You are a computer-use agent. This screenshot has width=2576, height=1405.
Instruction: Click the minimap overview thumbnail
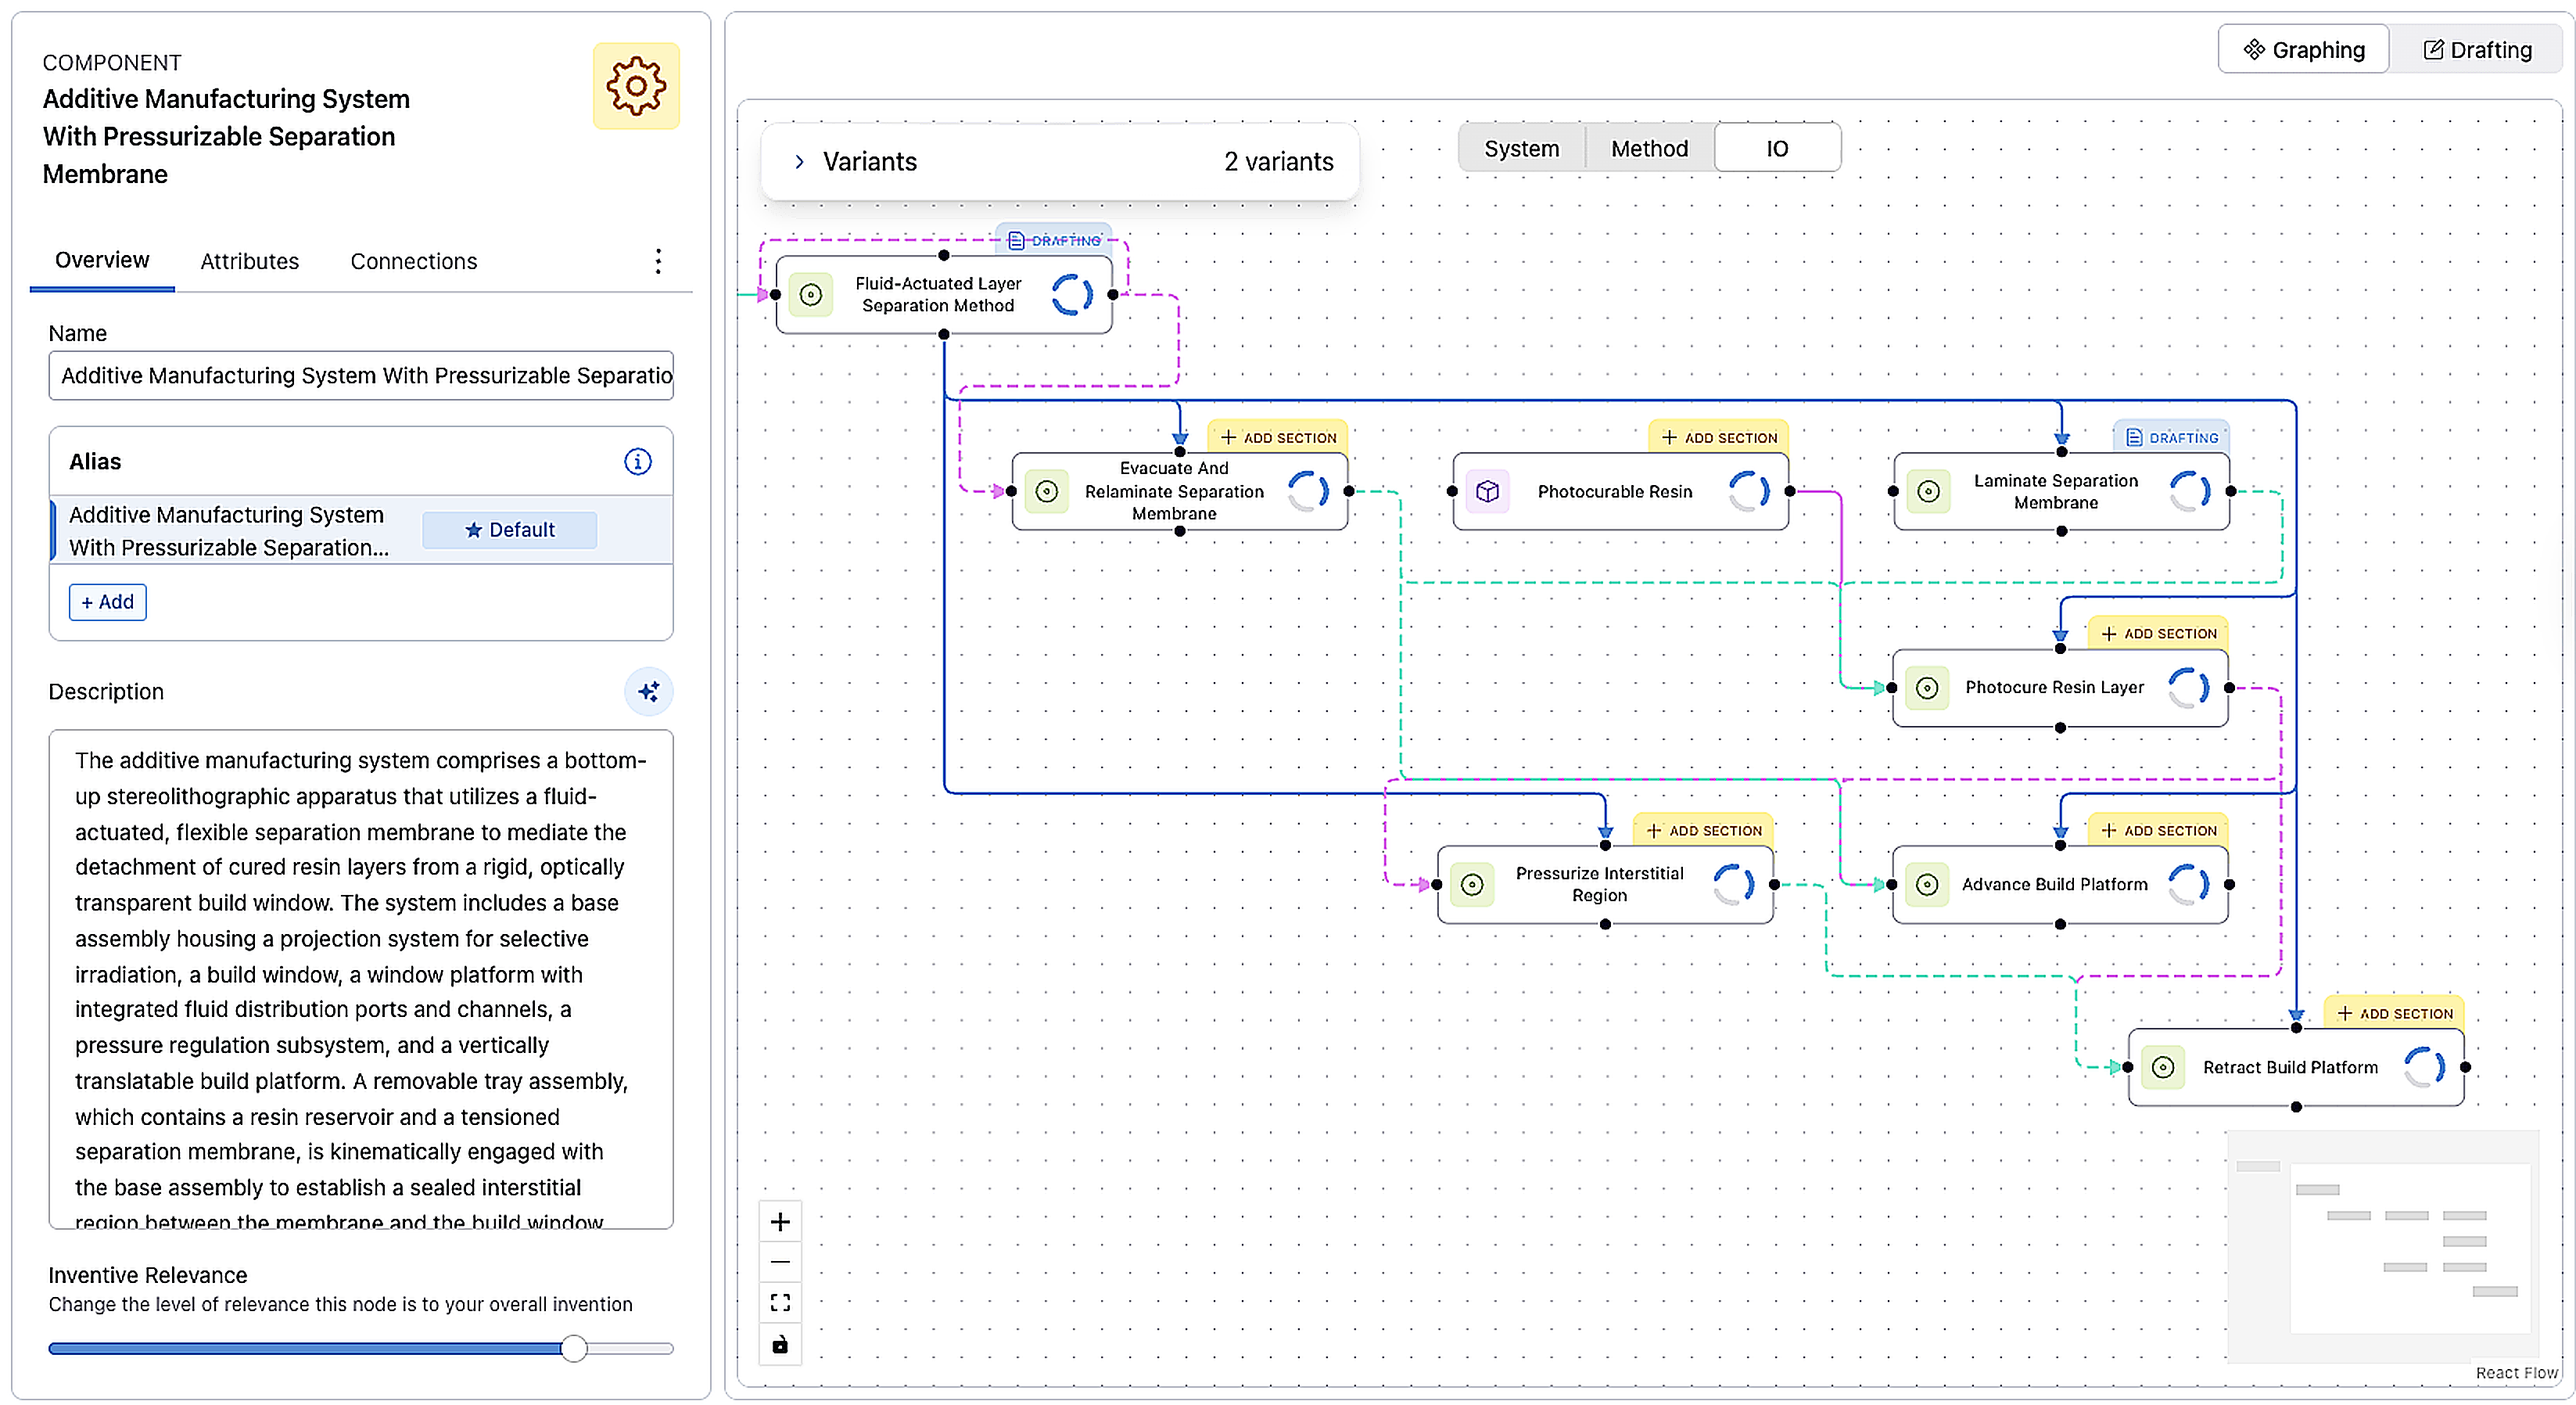pos(2384,1246)
